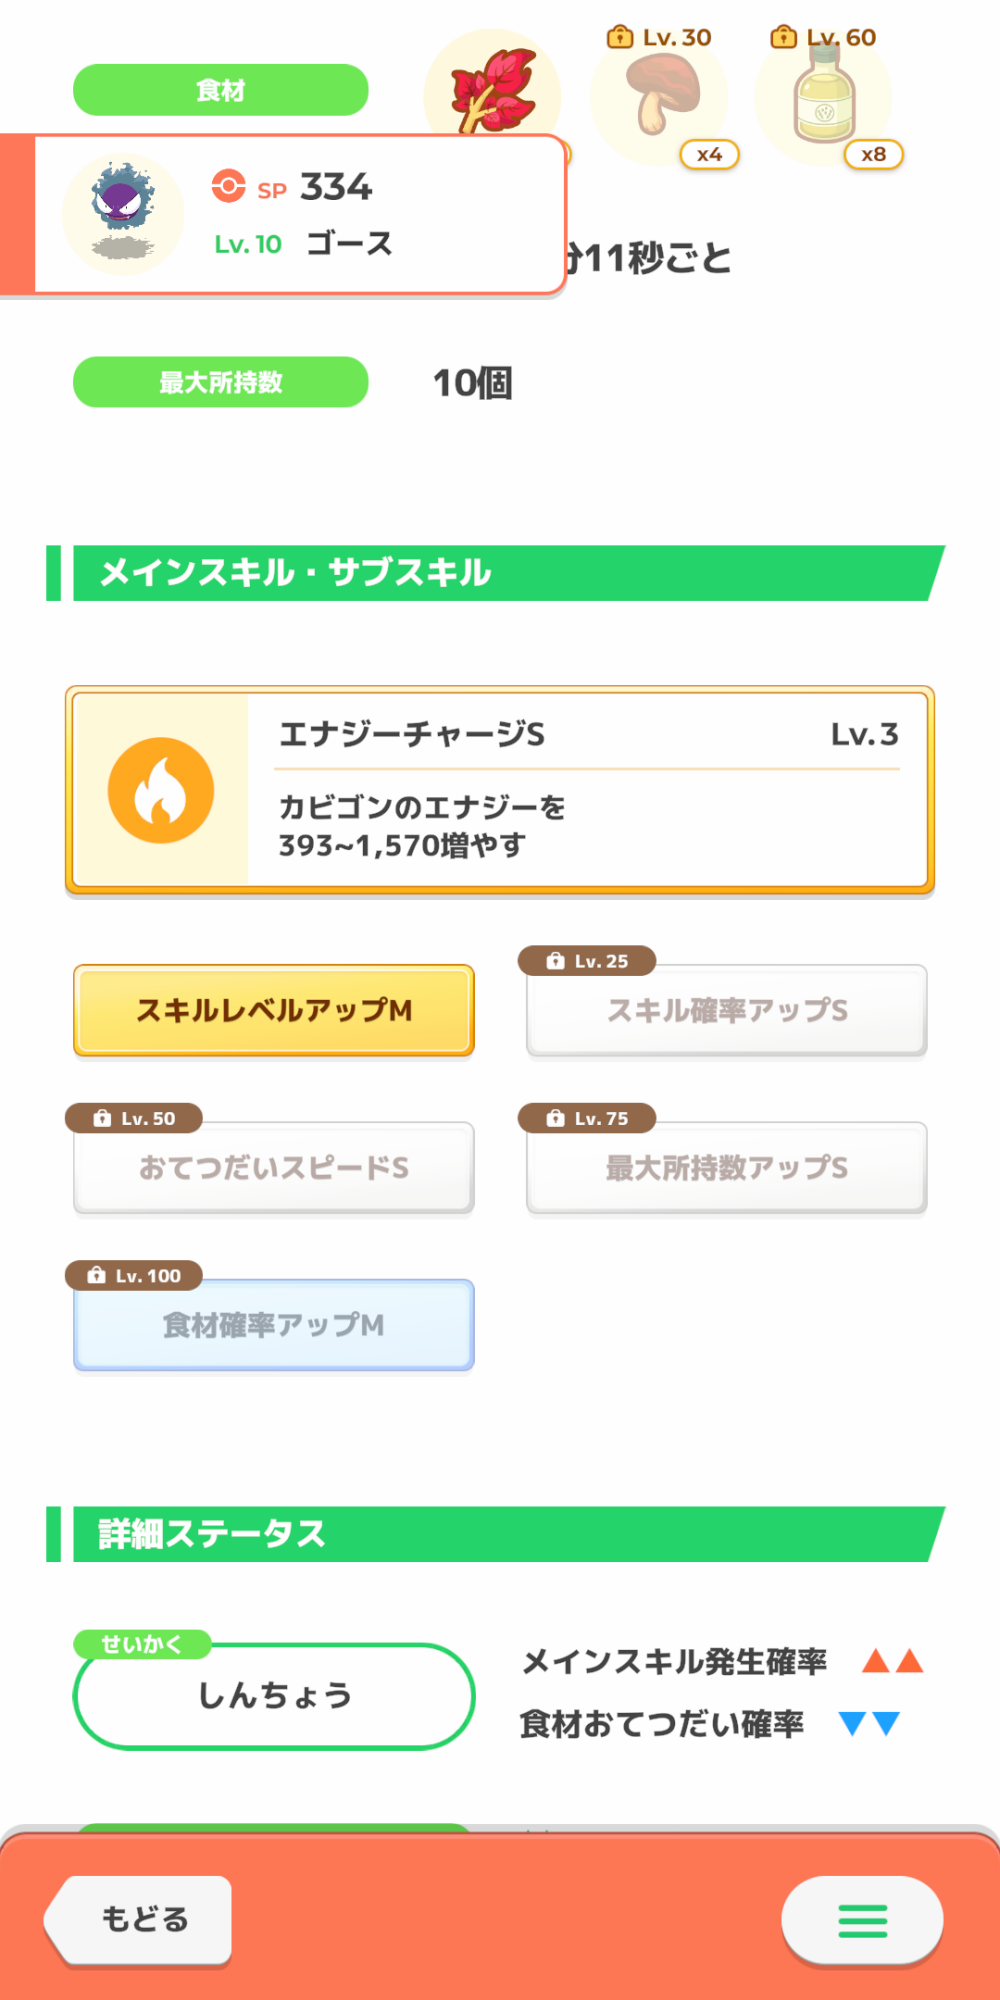Tap the しんちょう nature box
This screenshot has height=2000, width=1000.
click(274, 1696)
